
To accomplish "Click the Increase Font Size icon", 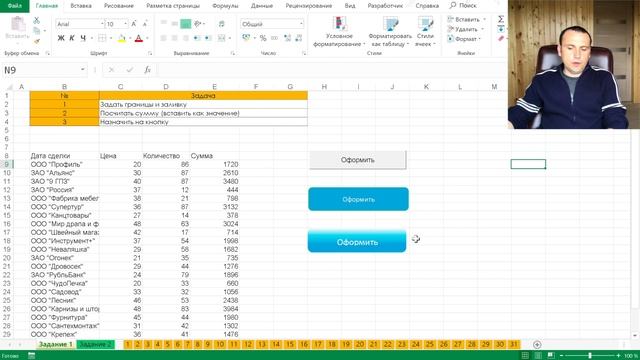I will point(134,24).
